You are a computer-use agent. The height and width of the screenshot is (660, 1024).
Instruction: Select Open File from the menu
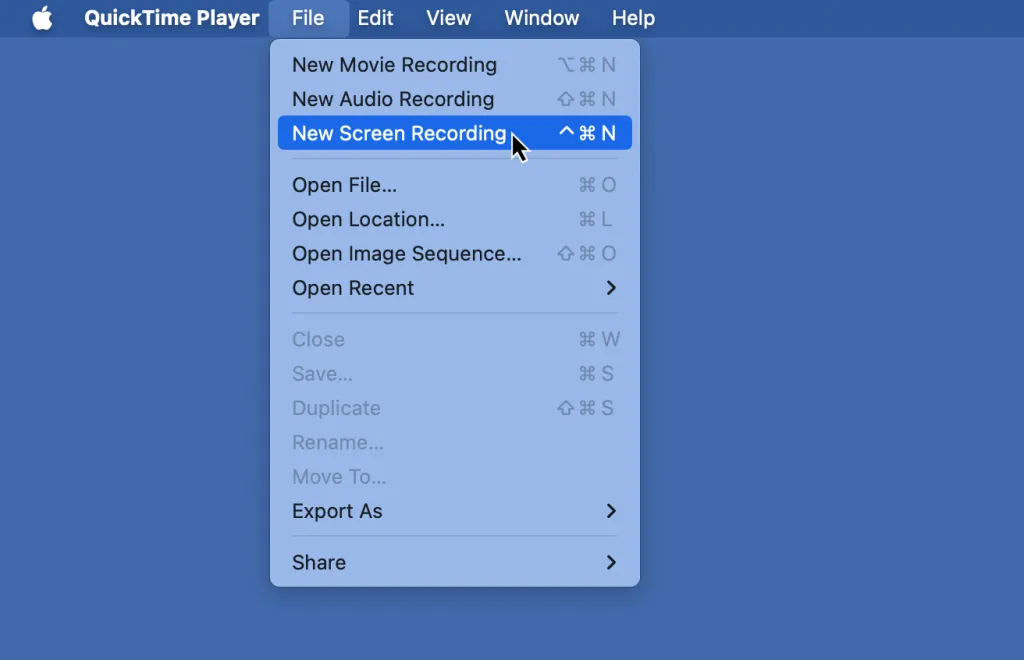point(343,185)
